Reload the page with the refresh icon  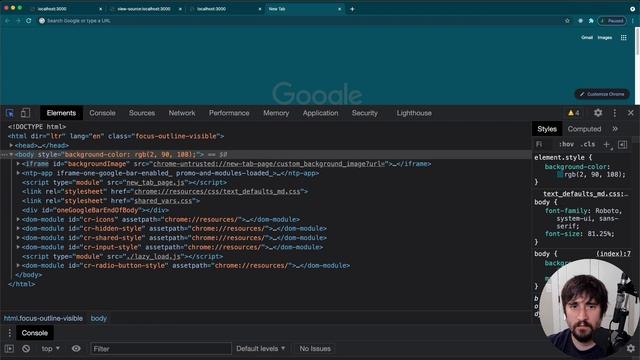[x=29, y=20]
